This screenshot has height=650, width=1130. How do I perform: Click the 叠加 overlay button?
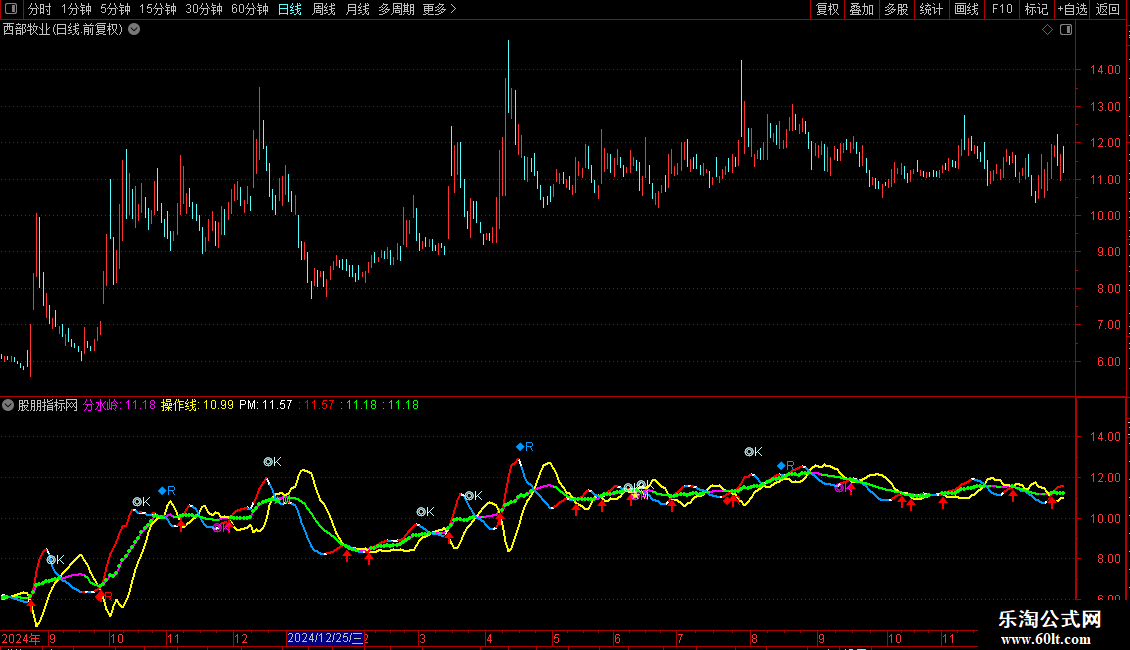click(862, 9)
